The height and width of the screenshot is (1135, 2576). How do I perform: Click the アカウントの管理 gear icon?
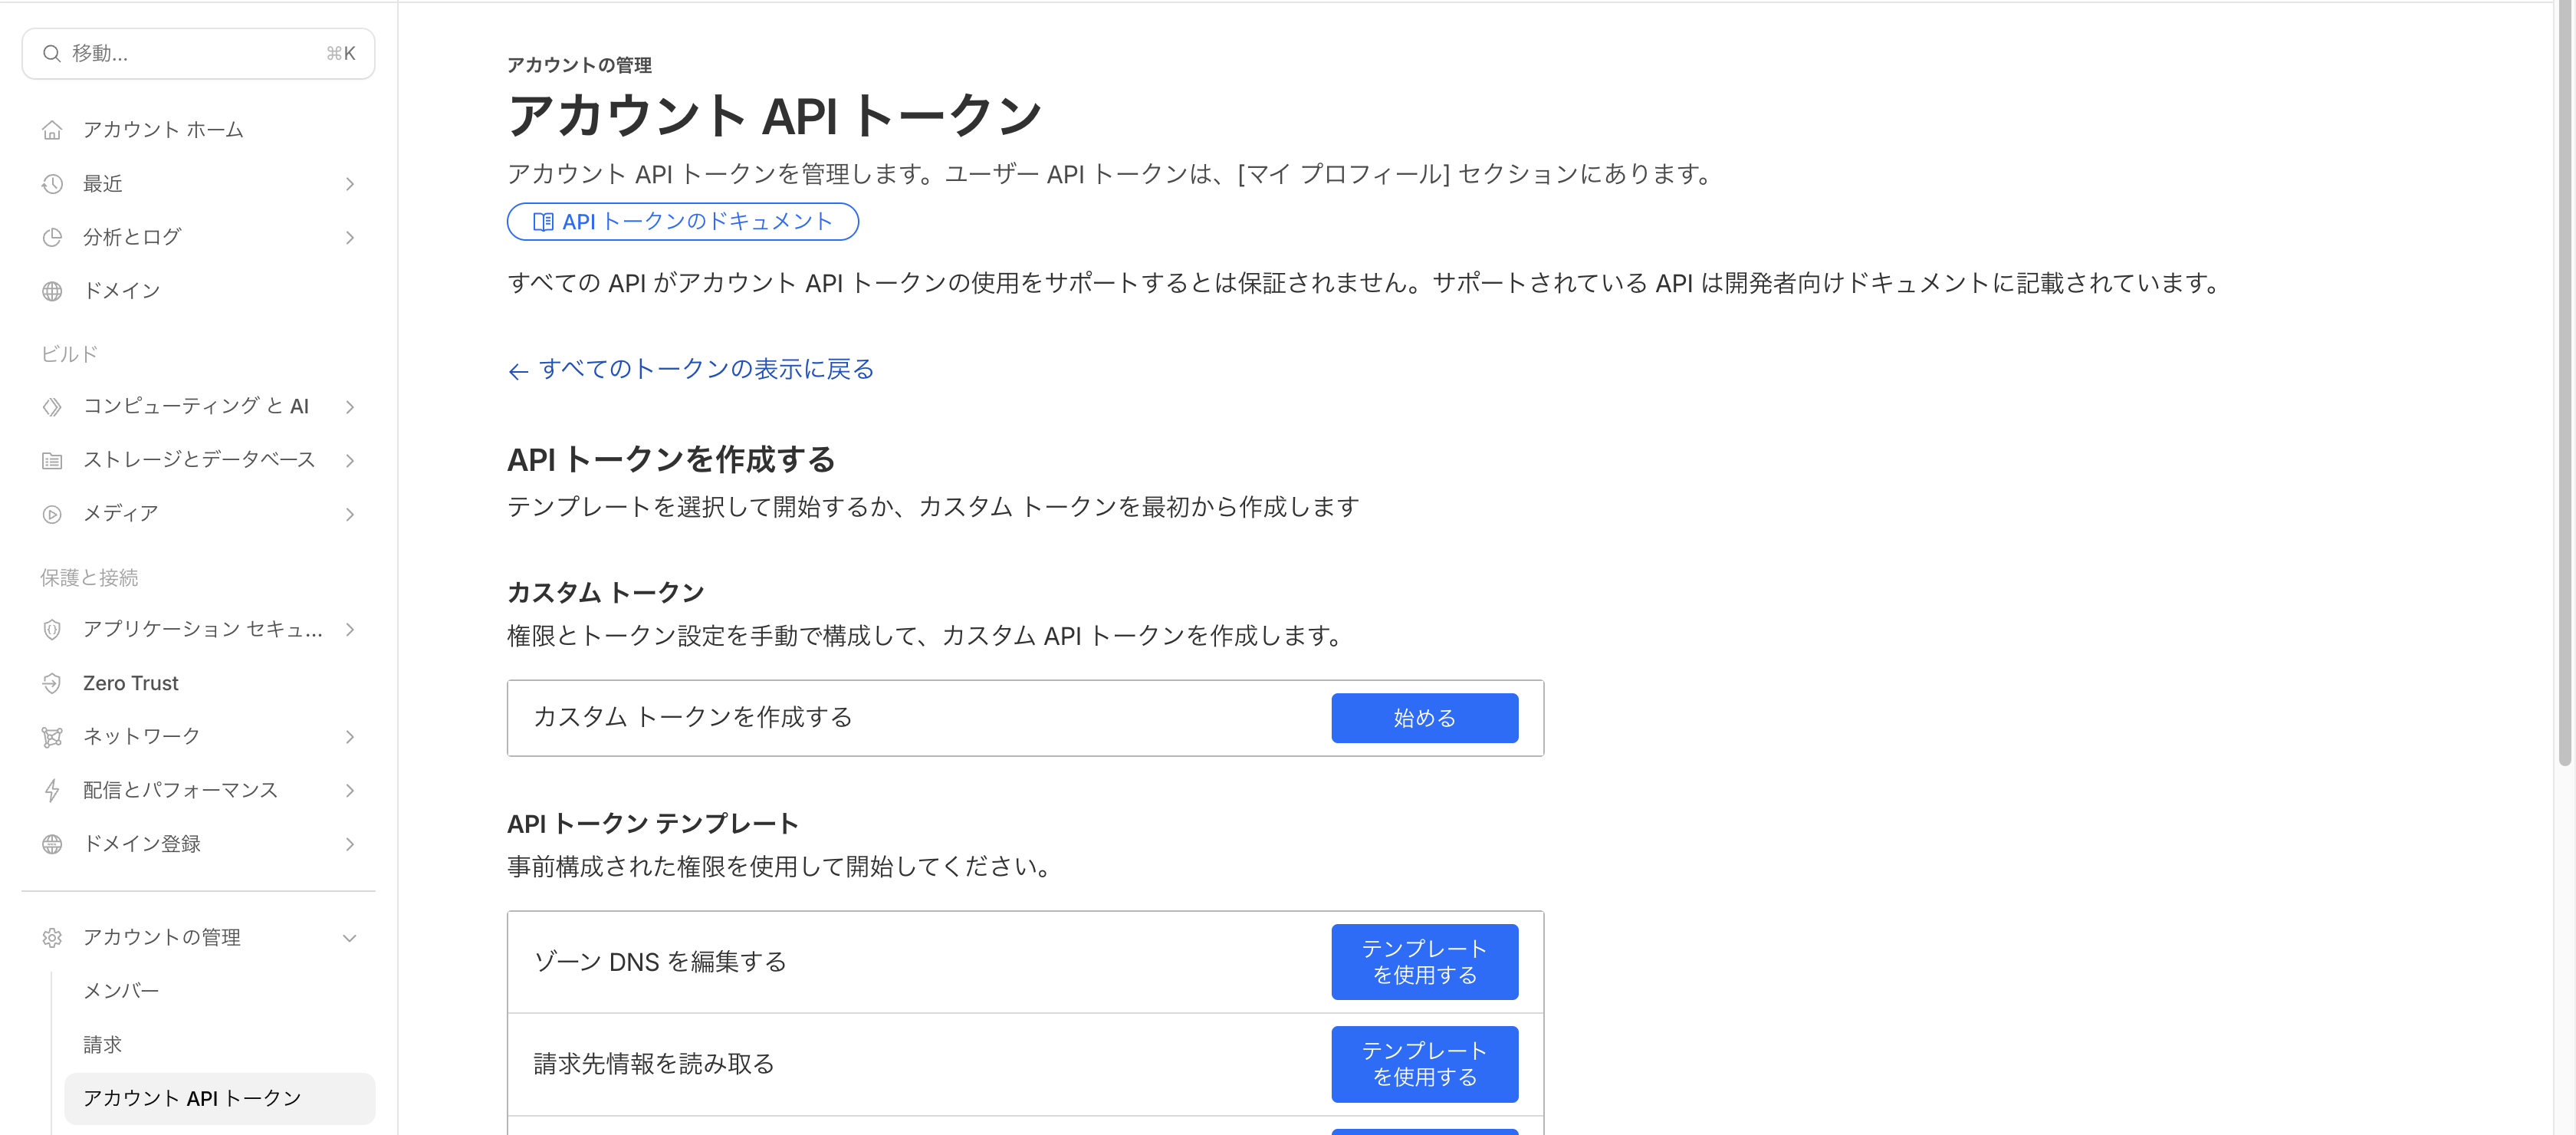coord(52,938)
